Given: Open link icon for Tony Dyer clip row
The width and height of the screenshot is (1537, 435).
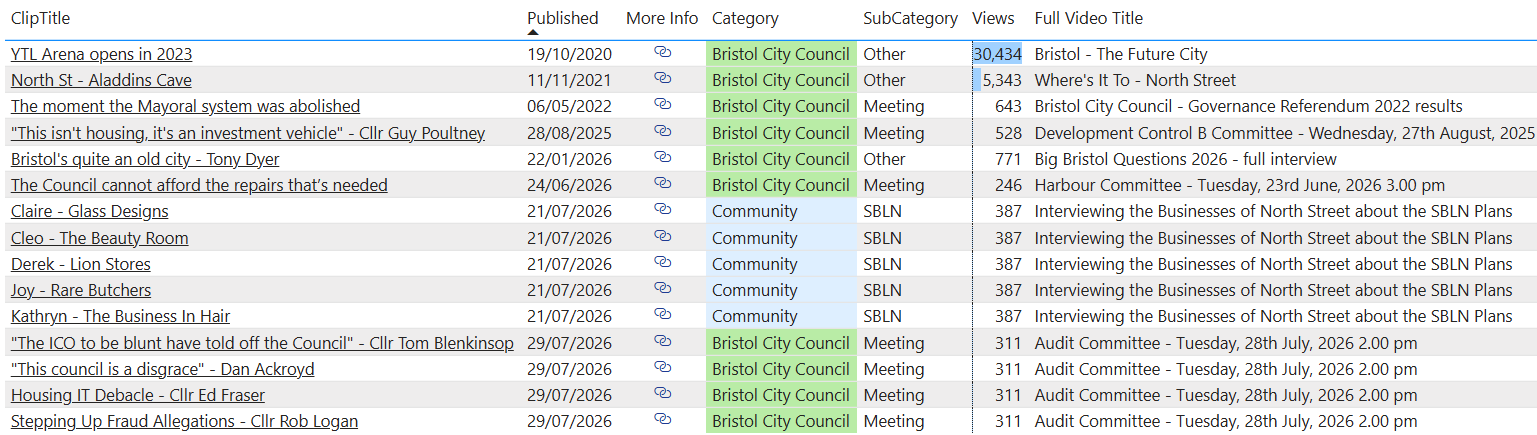Looking at the screenshot, I should [662, 157].
